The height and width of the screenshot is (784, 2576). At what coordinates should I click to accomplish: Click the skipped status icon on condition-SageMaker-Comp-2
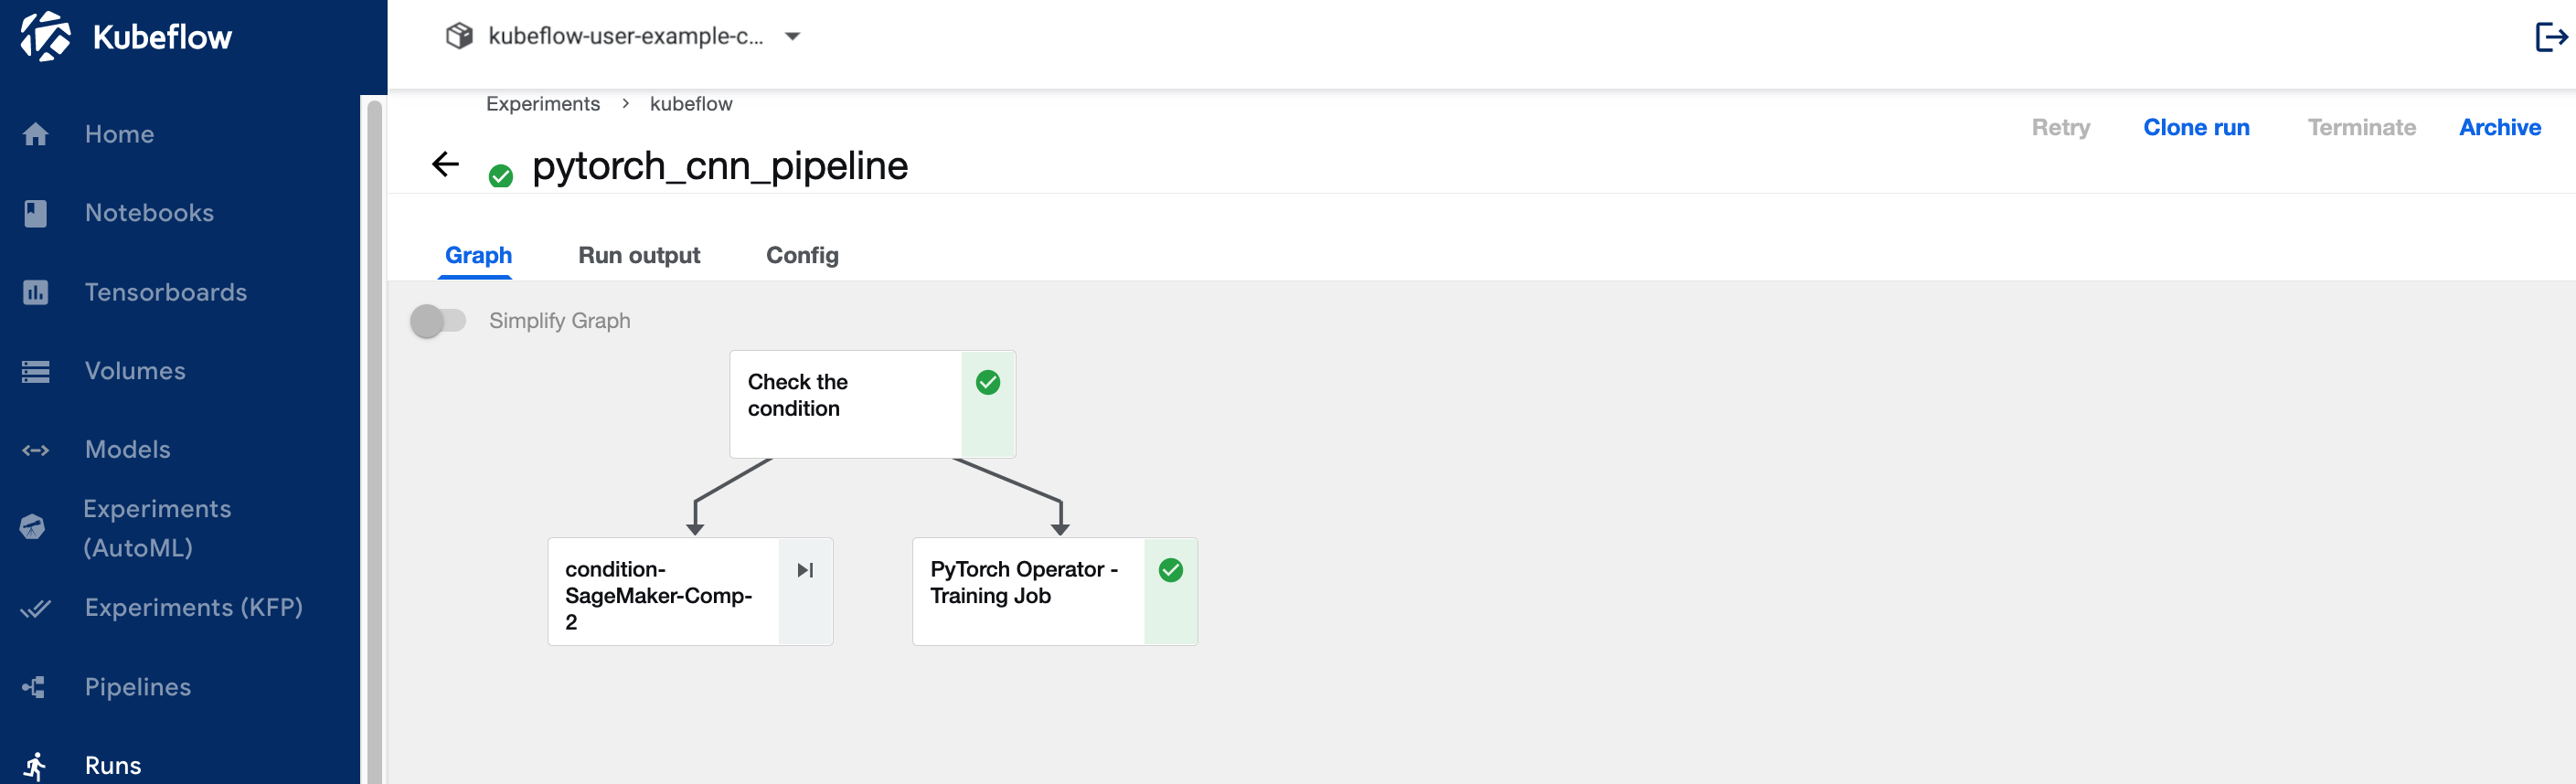805,570
